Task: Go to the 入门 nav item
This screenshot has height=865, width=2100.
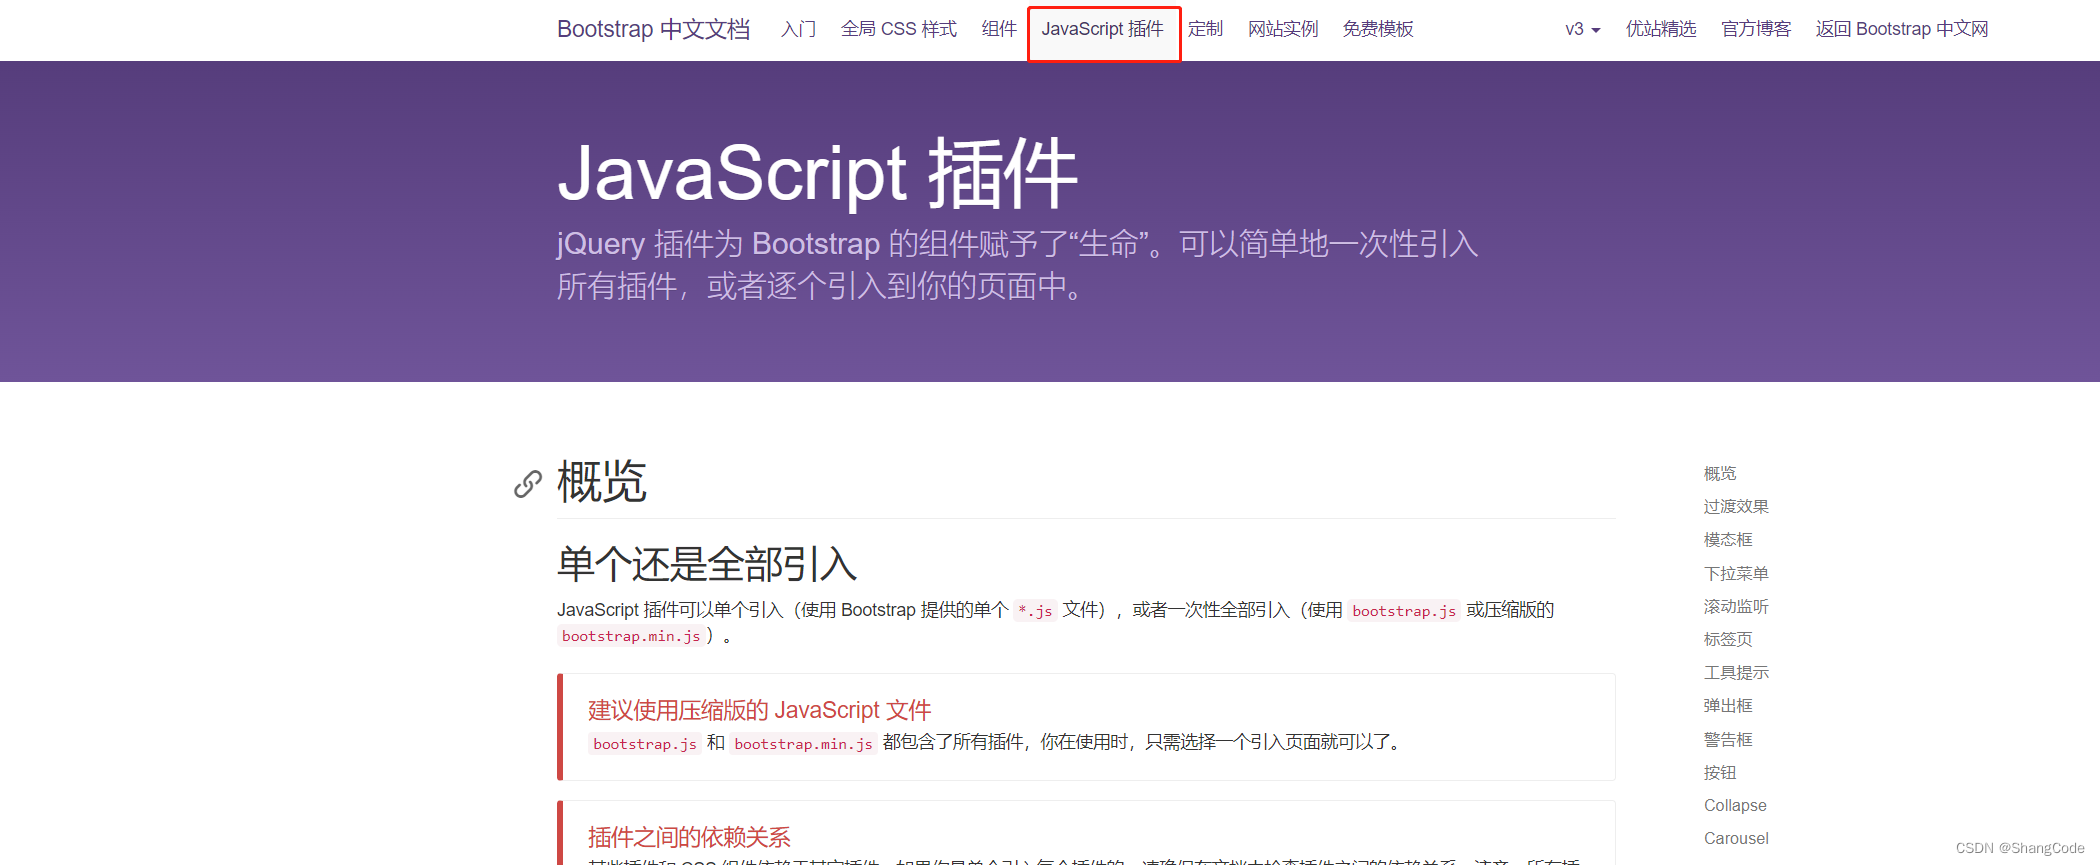Action: [x=798, y=29]
